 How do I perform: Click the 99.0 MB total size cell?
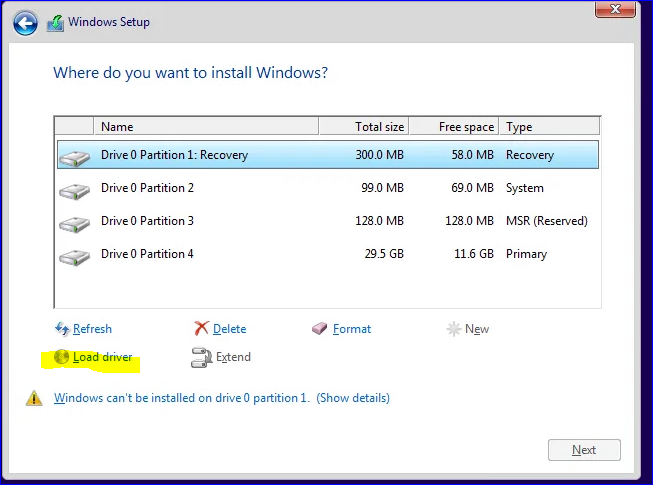[x=382, y=188]
